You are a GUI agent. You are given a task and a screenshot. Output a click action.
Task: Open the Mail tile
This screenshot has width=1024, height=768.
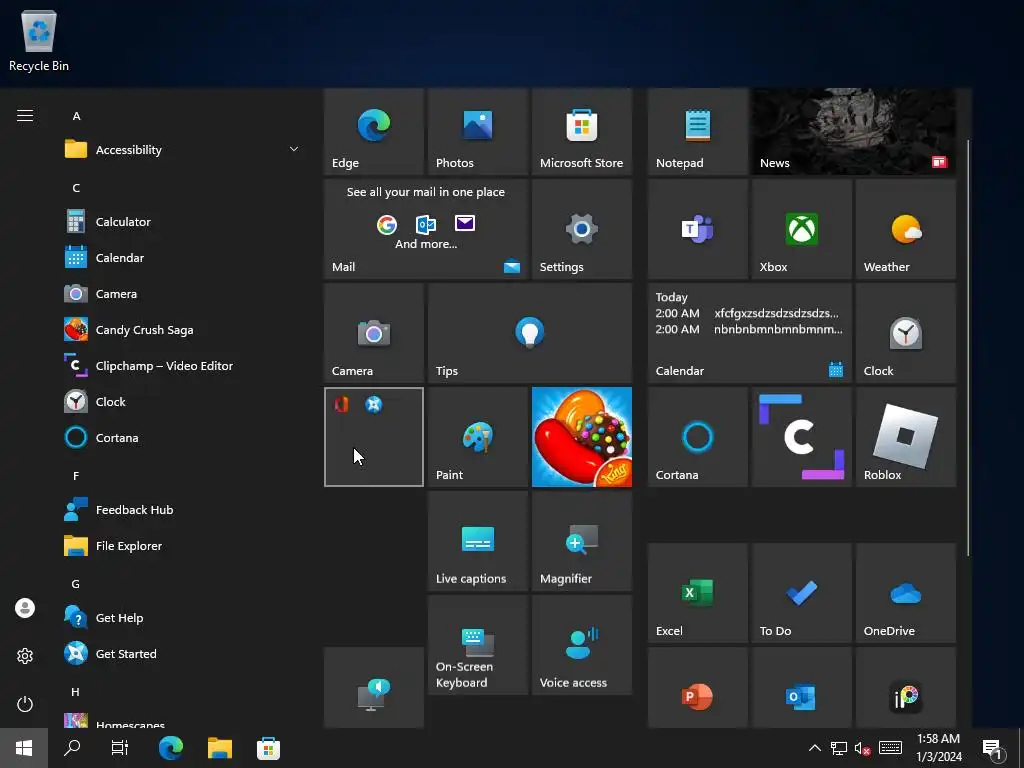pos(426,229)
